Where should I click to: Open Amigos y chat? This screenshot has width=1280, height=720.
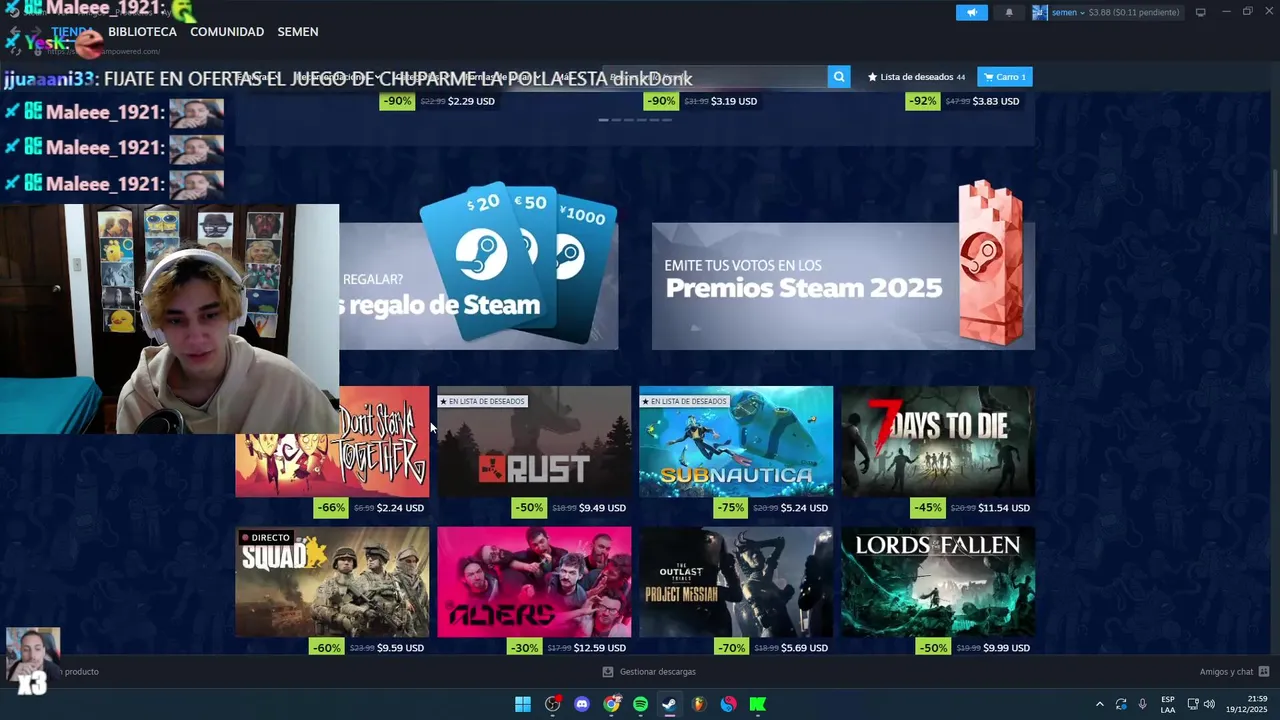point(1234,672)
